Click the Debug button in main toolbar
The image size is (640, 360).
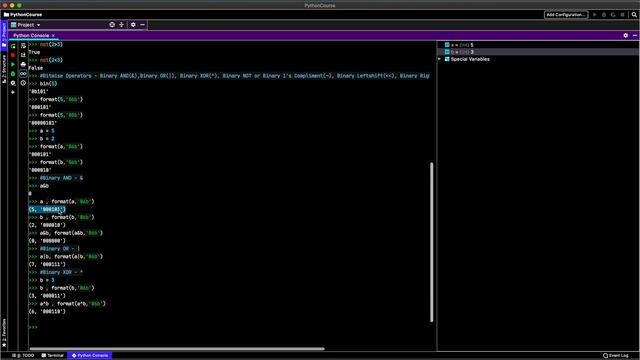coord(604,15)
